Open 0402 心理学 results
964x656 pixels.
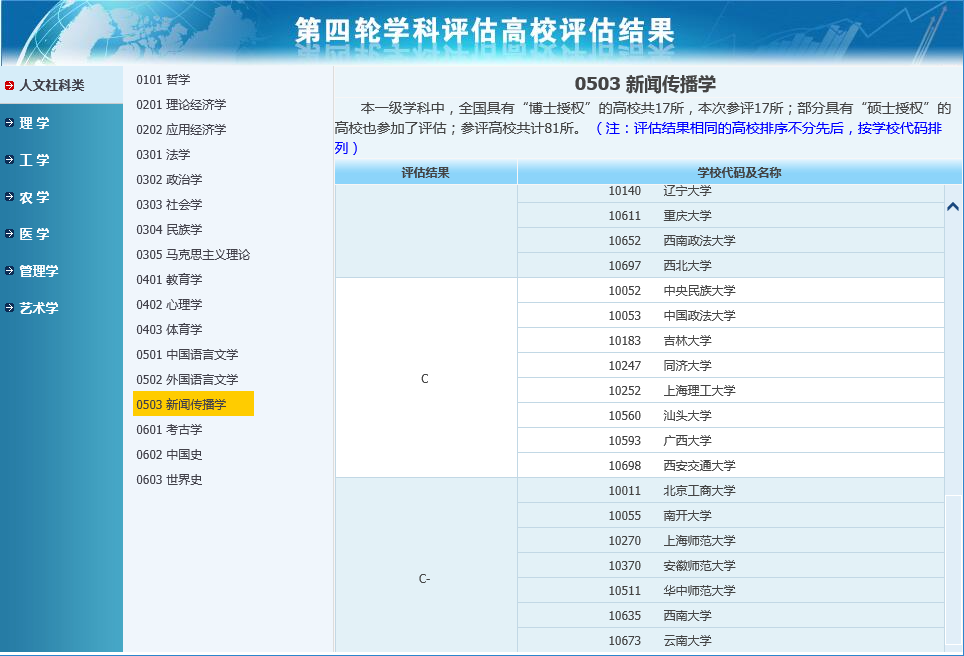pos(169,304)
